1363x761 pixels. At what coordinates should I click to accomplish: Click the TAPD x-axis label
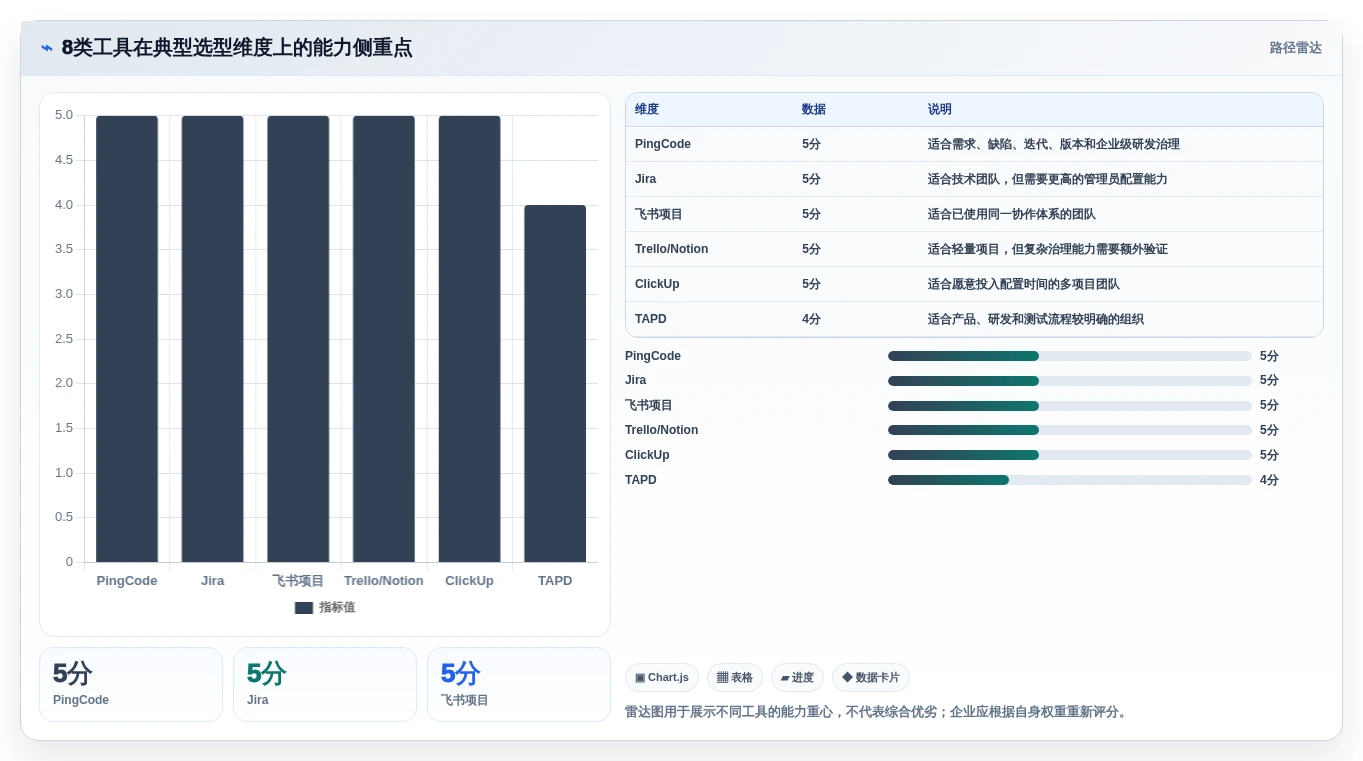(x=555, y=581)
